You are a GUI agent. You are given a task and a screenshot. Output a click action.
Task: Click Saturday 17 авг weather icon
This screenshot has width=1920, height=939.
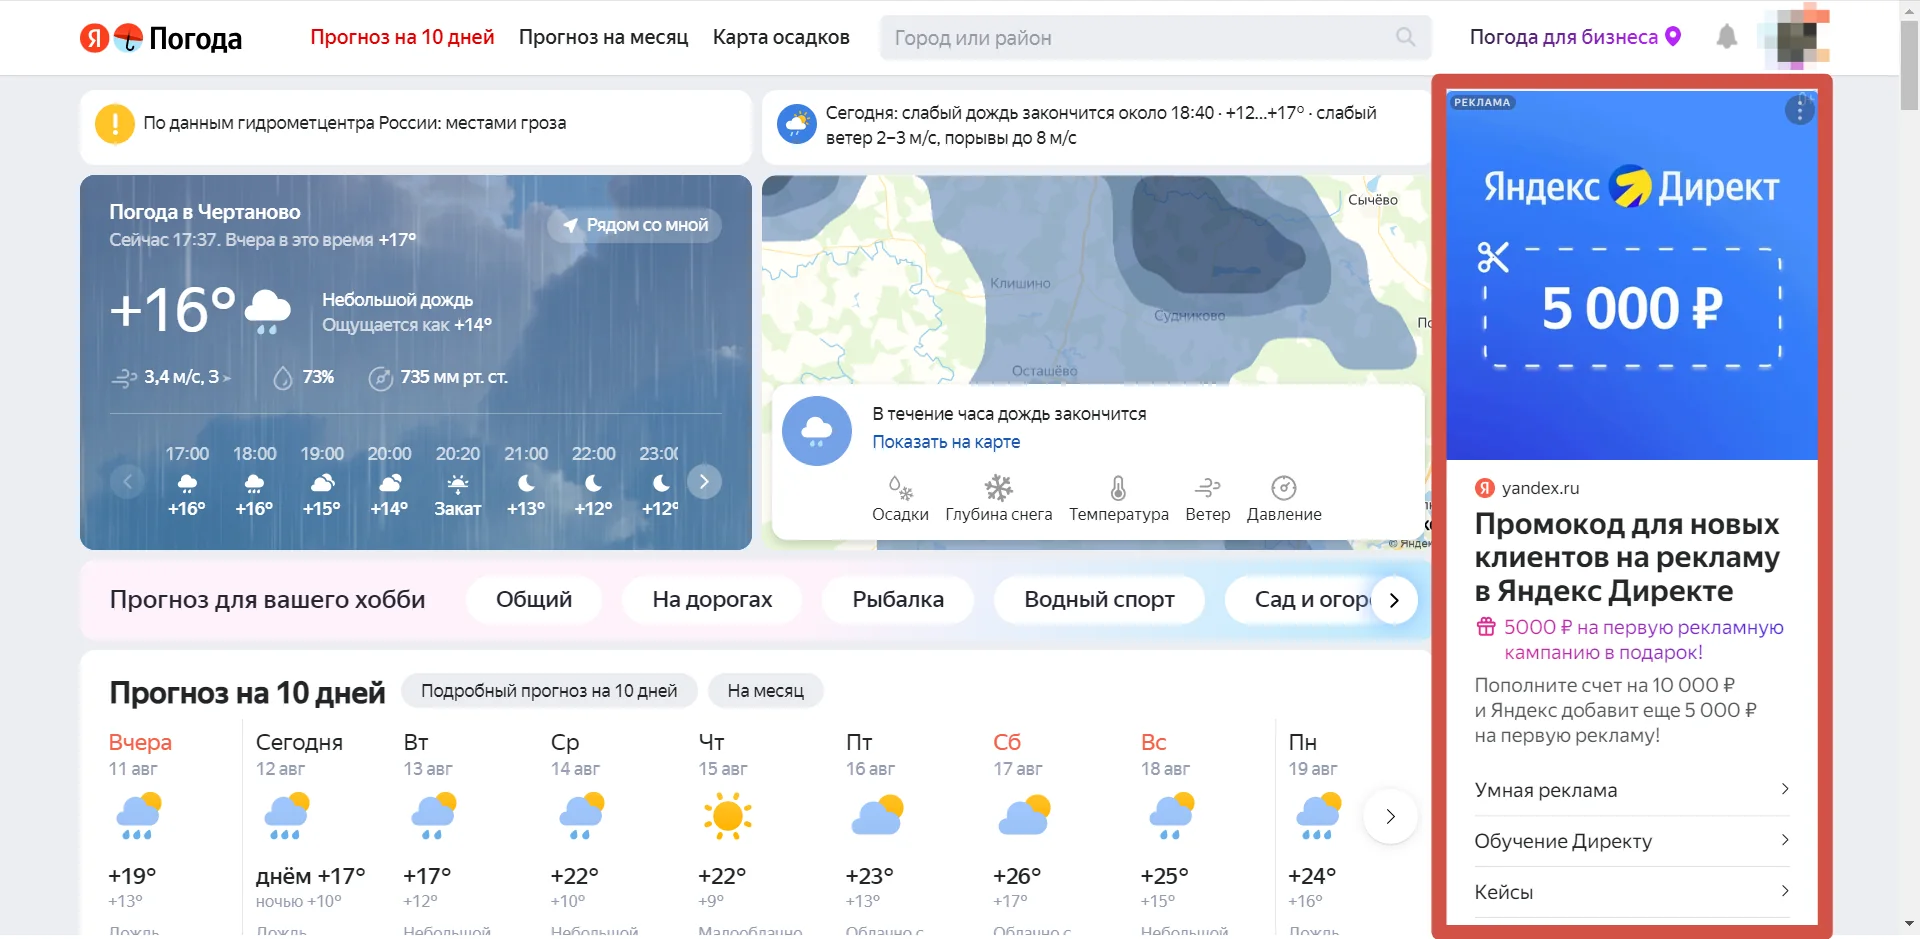tap(1024, 816)
